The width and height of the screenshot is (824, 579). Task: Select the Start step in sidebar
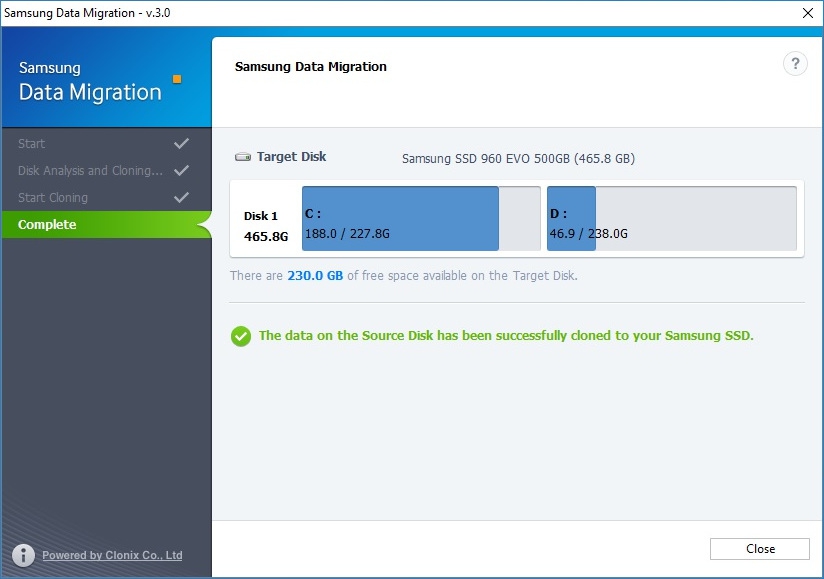coord(107,143)
